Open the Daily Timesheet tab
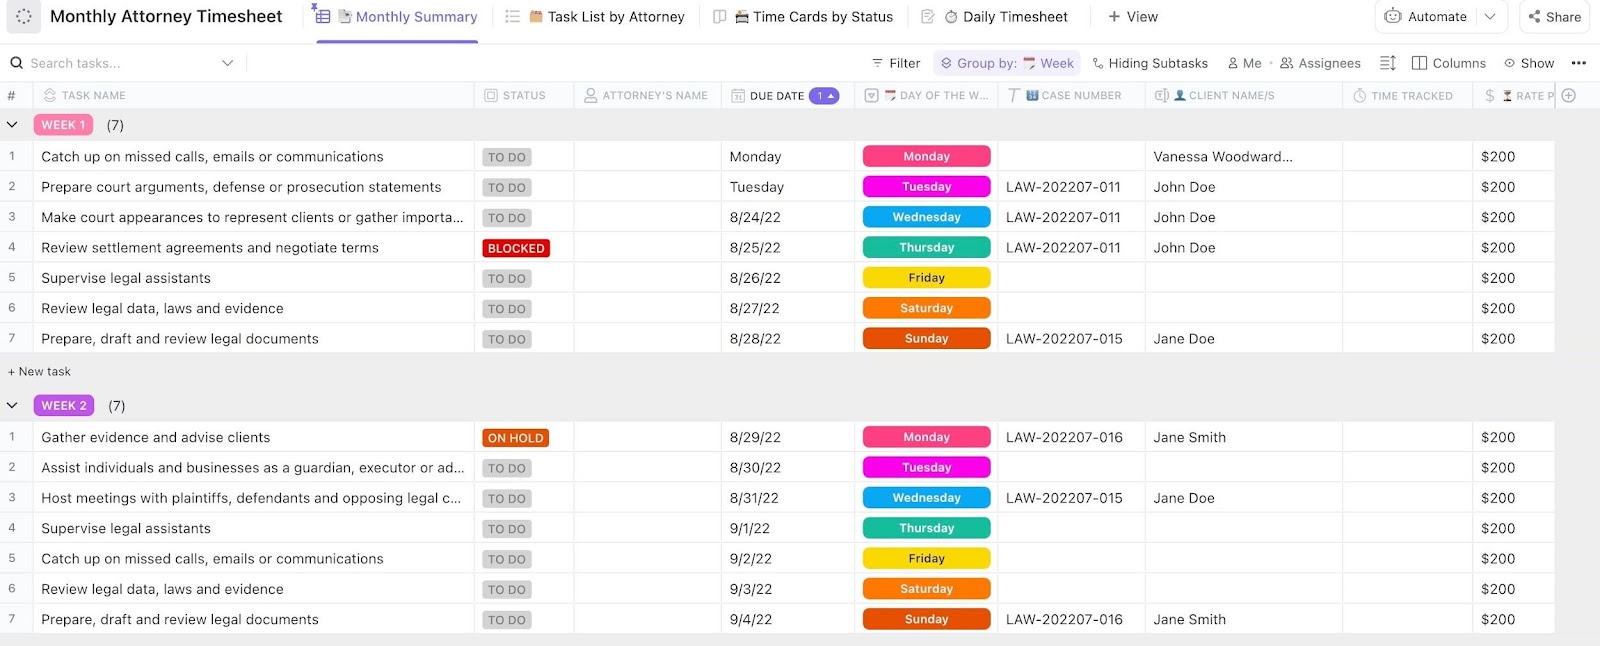This screenshot has height=646, width=1600. coord(1005,17)
